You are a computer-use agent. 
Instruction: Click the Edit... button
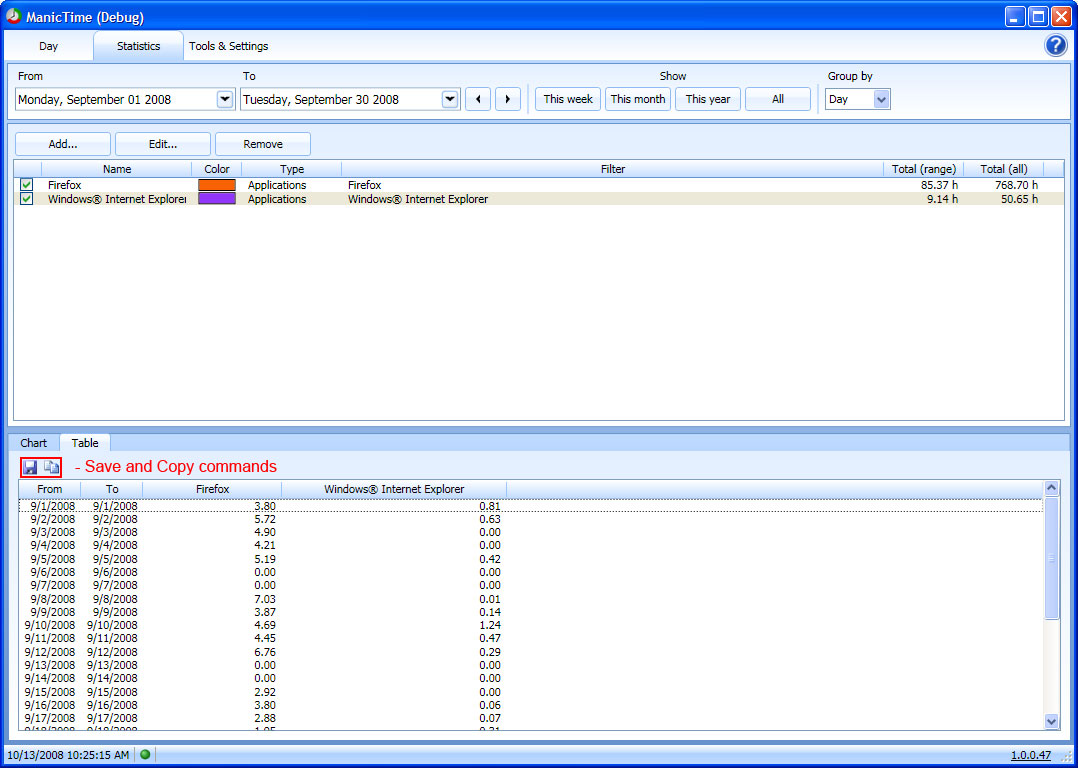pos(163,144)
